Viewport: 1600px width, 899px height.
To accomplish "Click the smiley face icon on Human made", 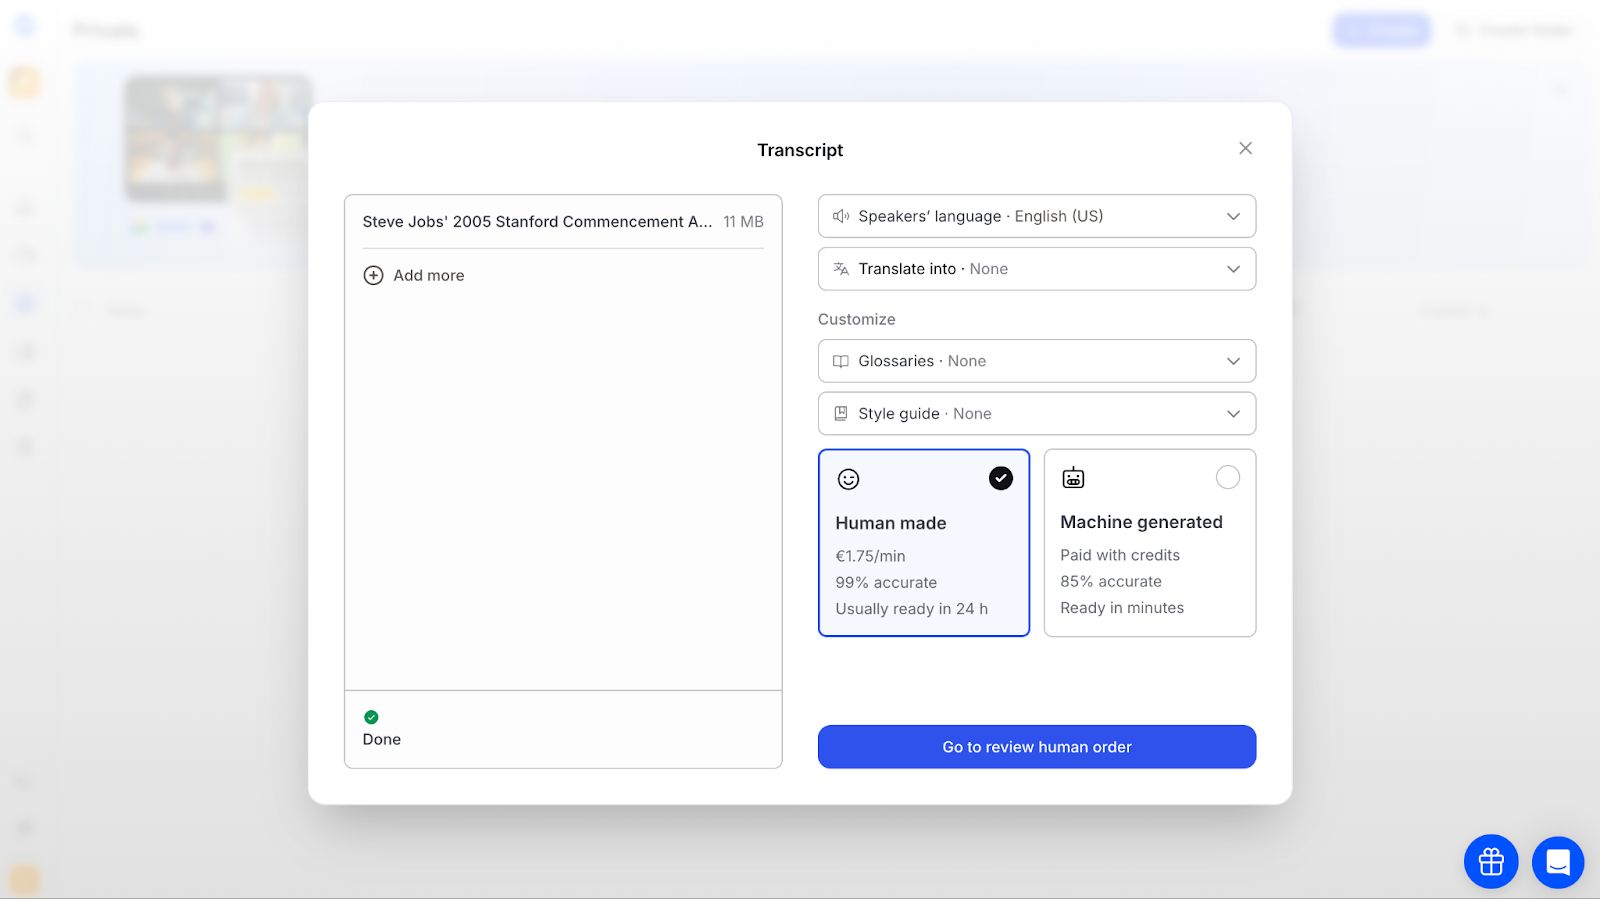I will tap(848, 480).
